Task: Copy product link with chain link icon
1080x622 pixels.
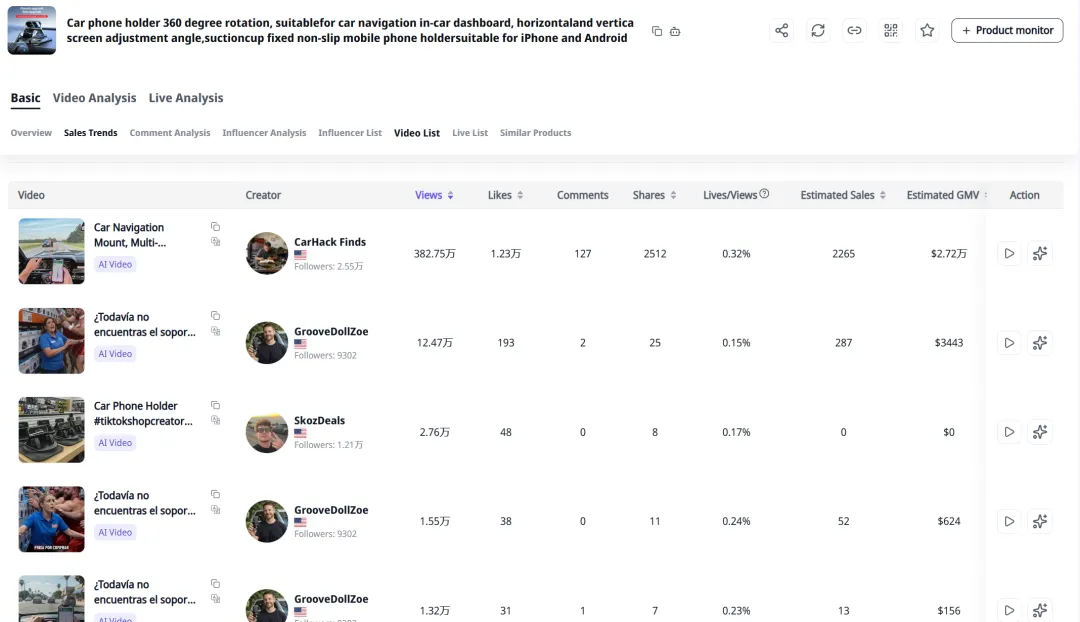Action: [854, 30]
